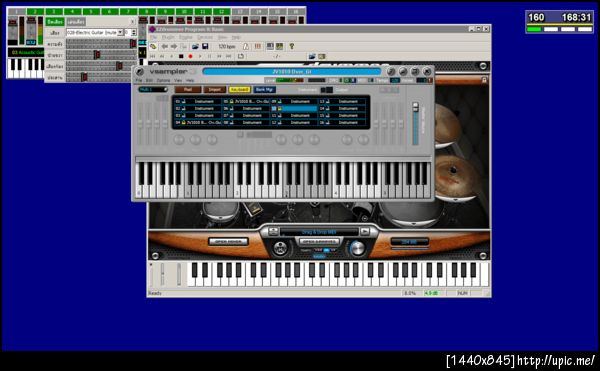
Task: Select the grey inactive tab in mixer panel
Action: coord(76,22)
